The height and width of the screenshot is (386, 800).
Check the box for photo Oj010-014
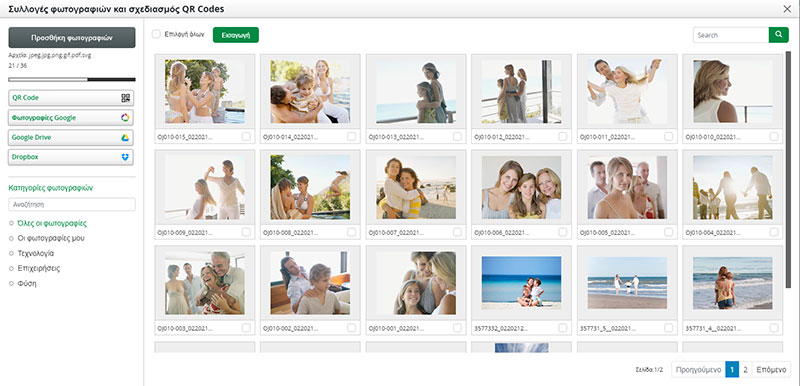(352, 136)
